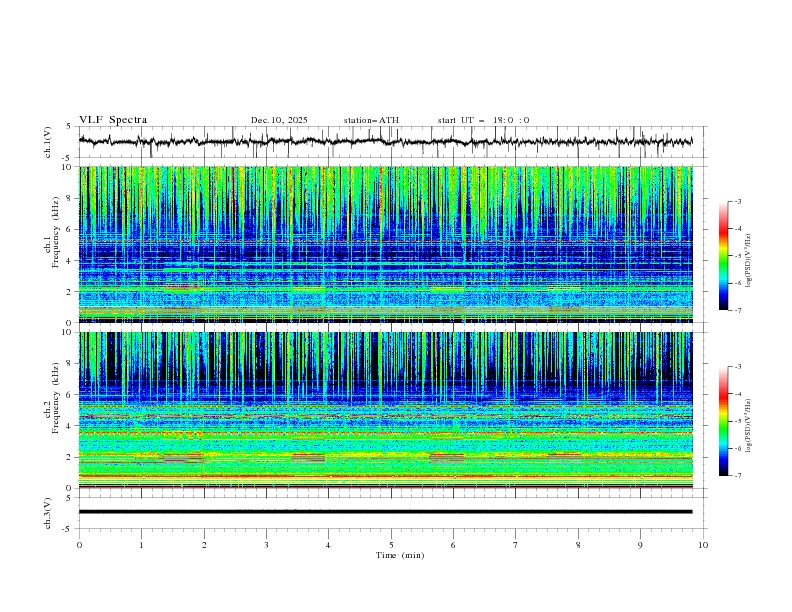Screen dimensions: 792x612
Task: Click the "VLF Spectra" title text
Action: tap(113, 120)
